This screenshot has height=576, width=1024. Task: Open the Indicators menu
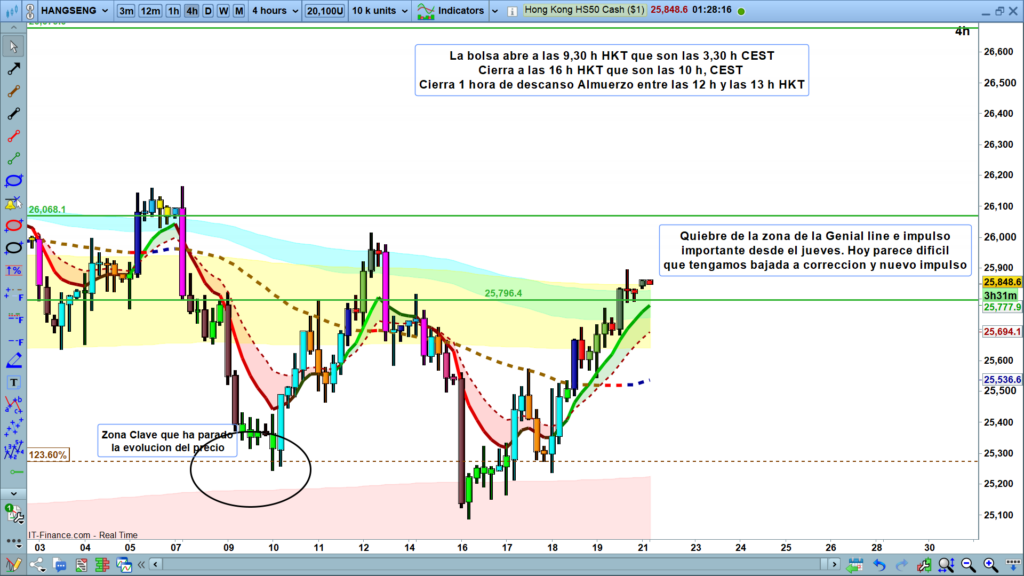[x=451, y=11]
